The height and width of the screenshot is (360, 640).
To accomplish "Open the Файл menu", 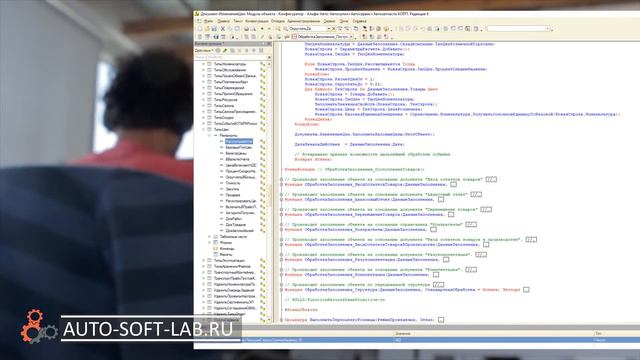I will (209, 21).
